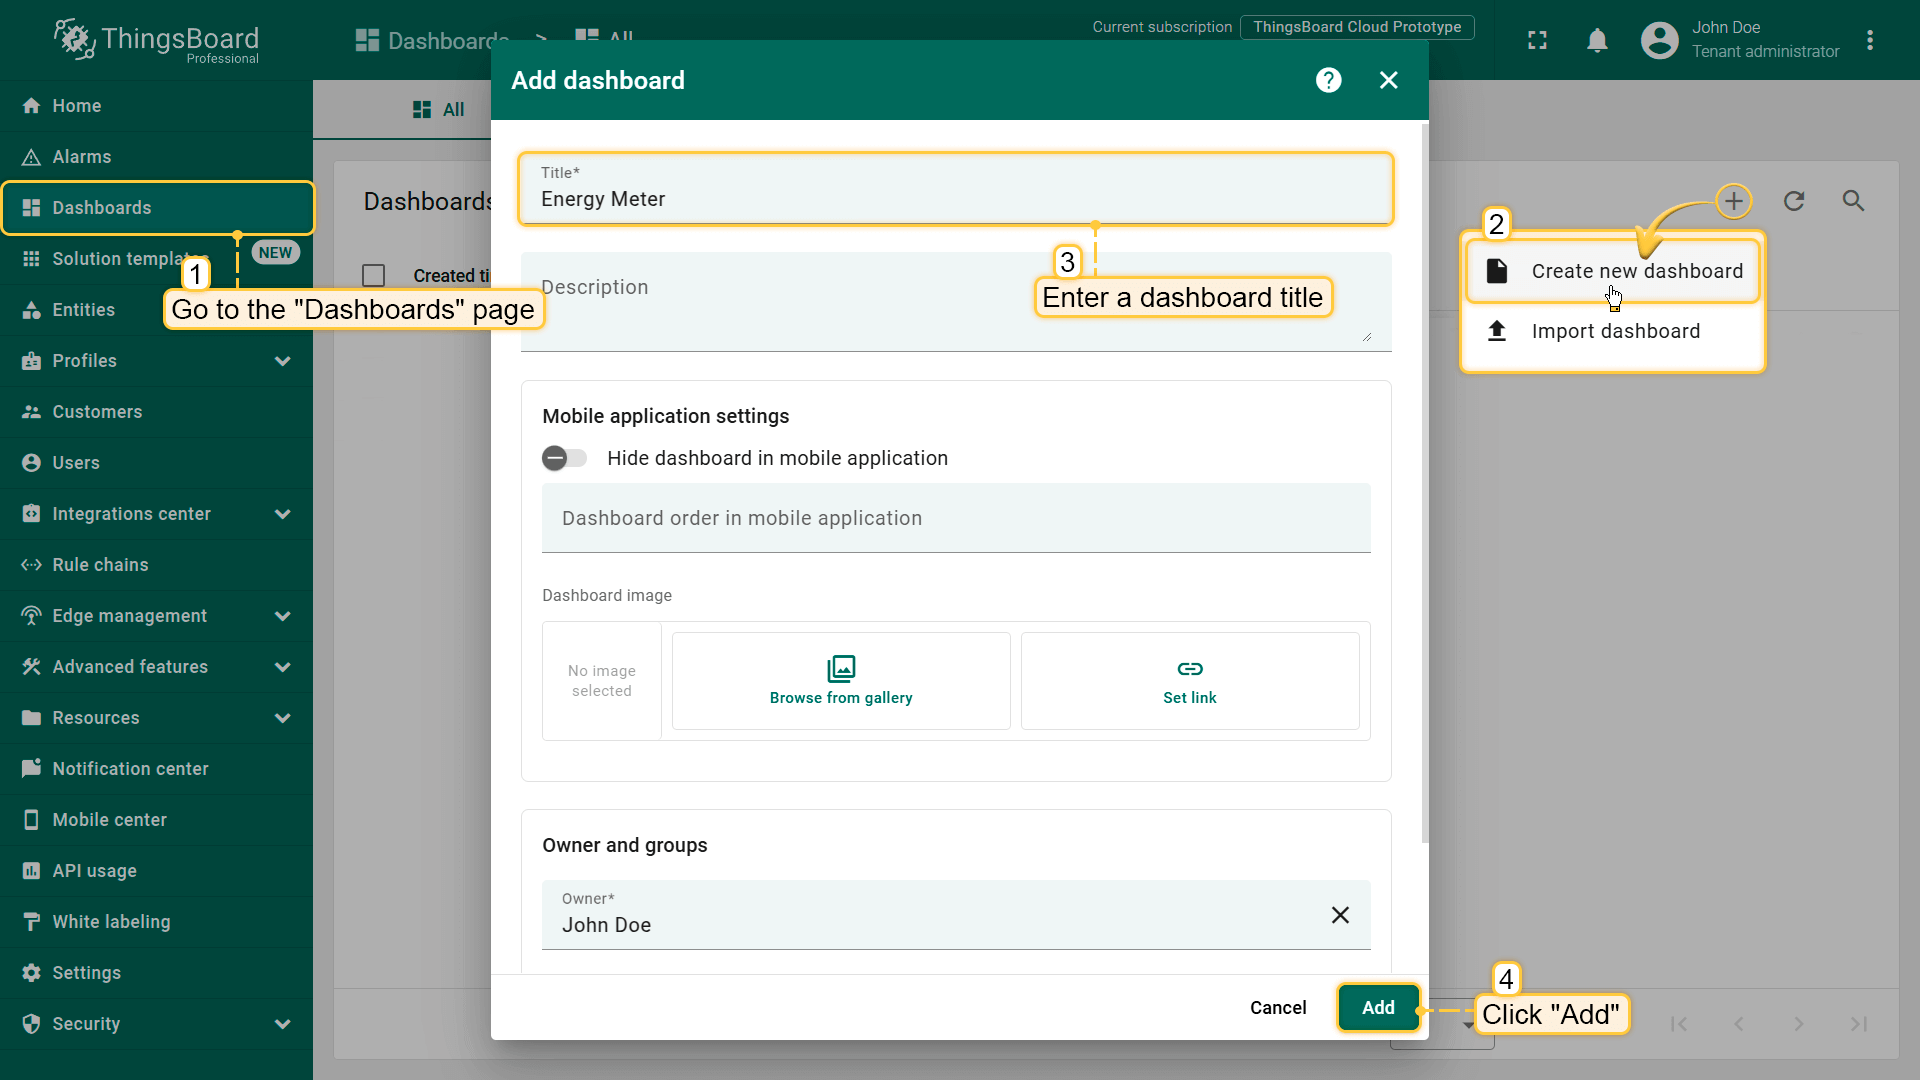Click the search dashboards icon

pyautogui.click(x=1854, y=201)
